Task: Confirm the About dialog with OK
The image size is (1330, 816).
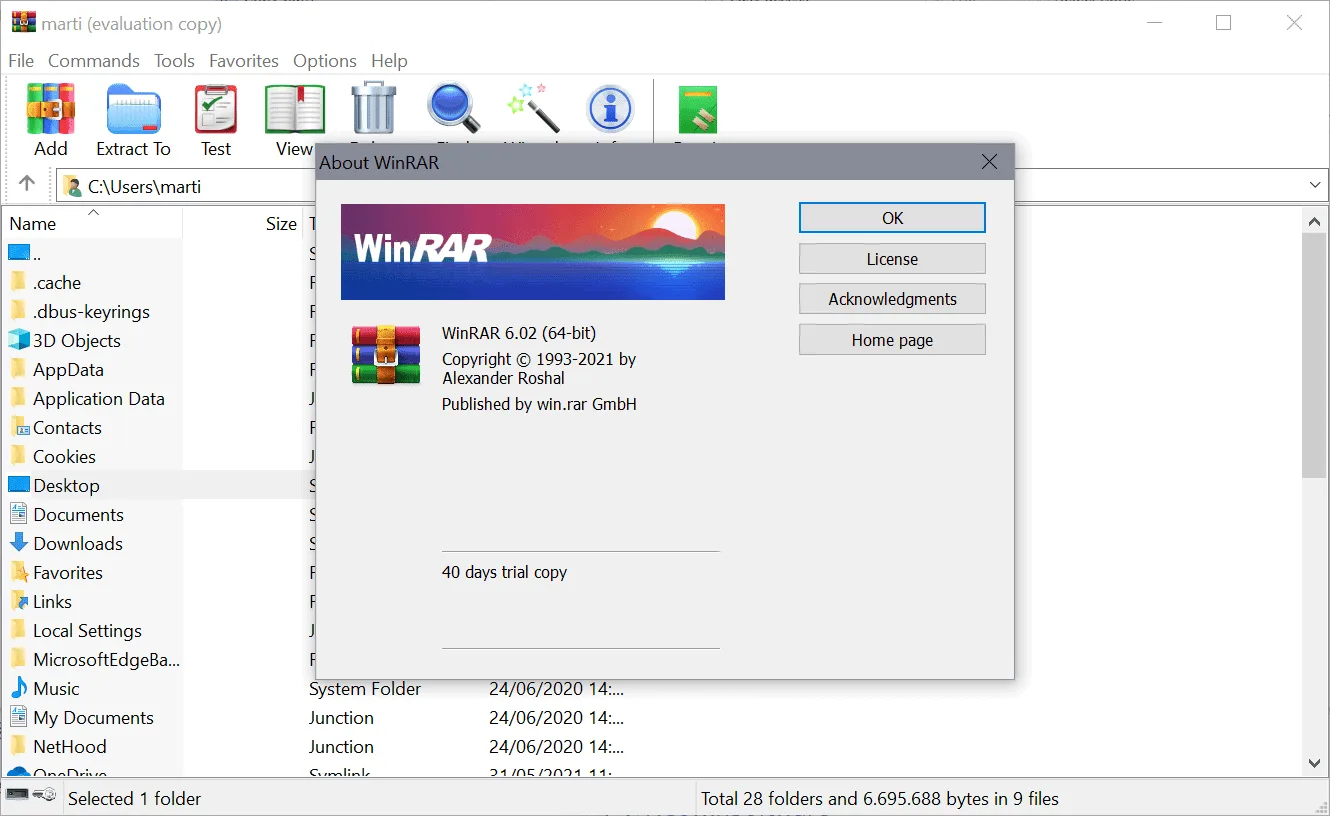Action: coord(891,217)
